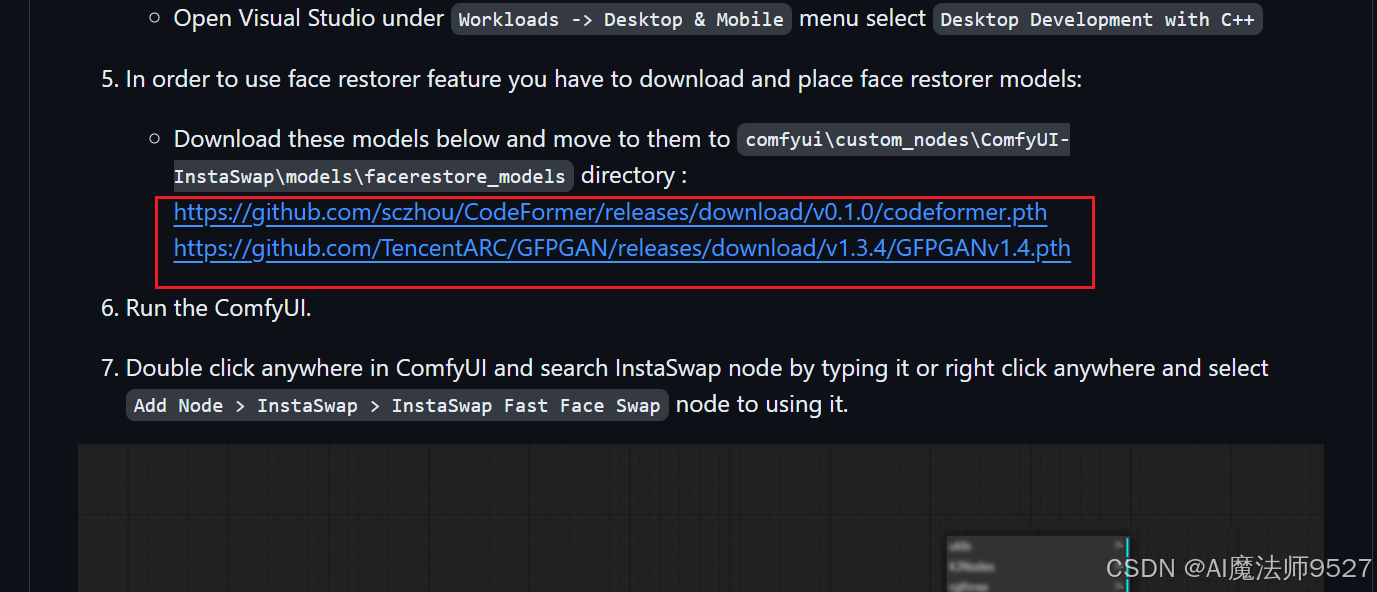Click 'Open Visual Studio under' text
Viewport: 1377px width, 592px height.
(309, 18)
